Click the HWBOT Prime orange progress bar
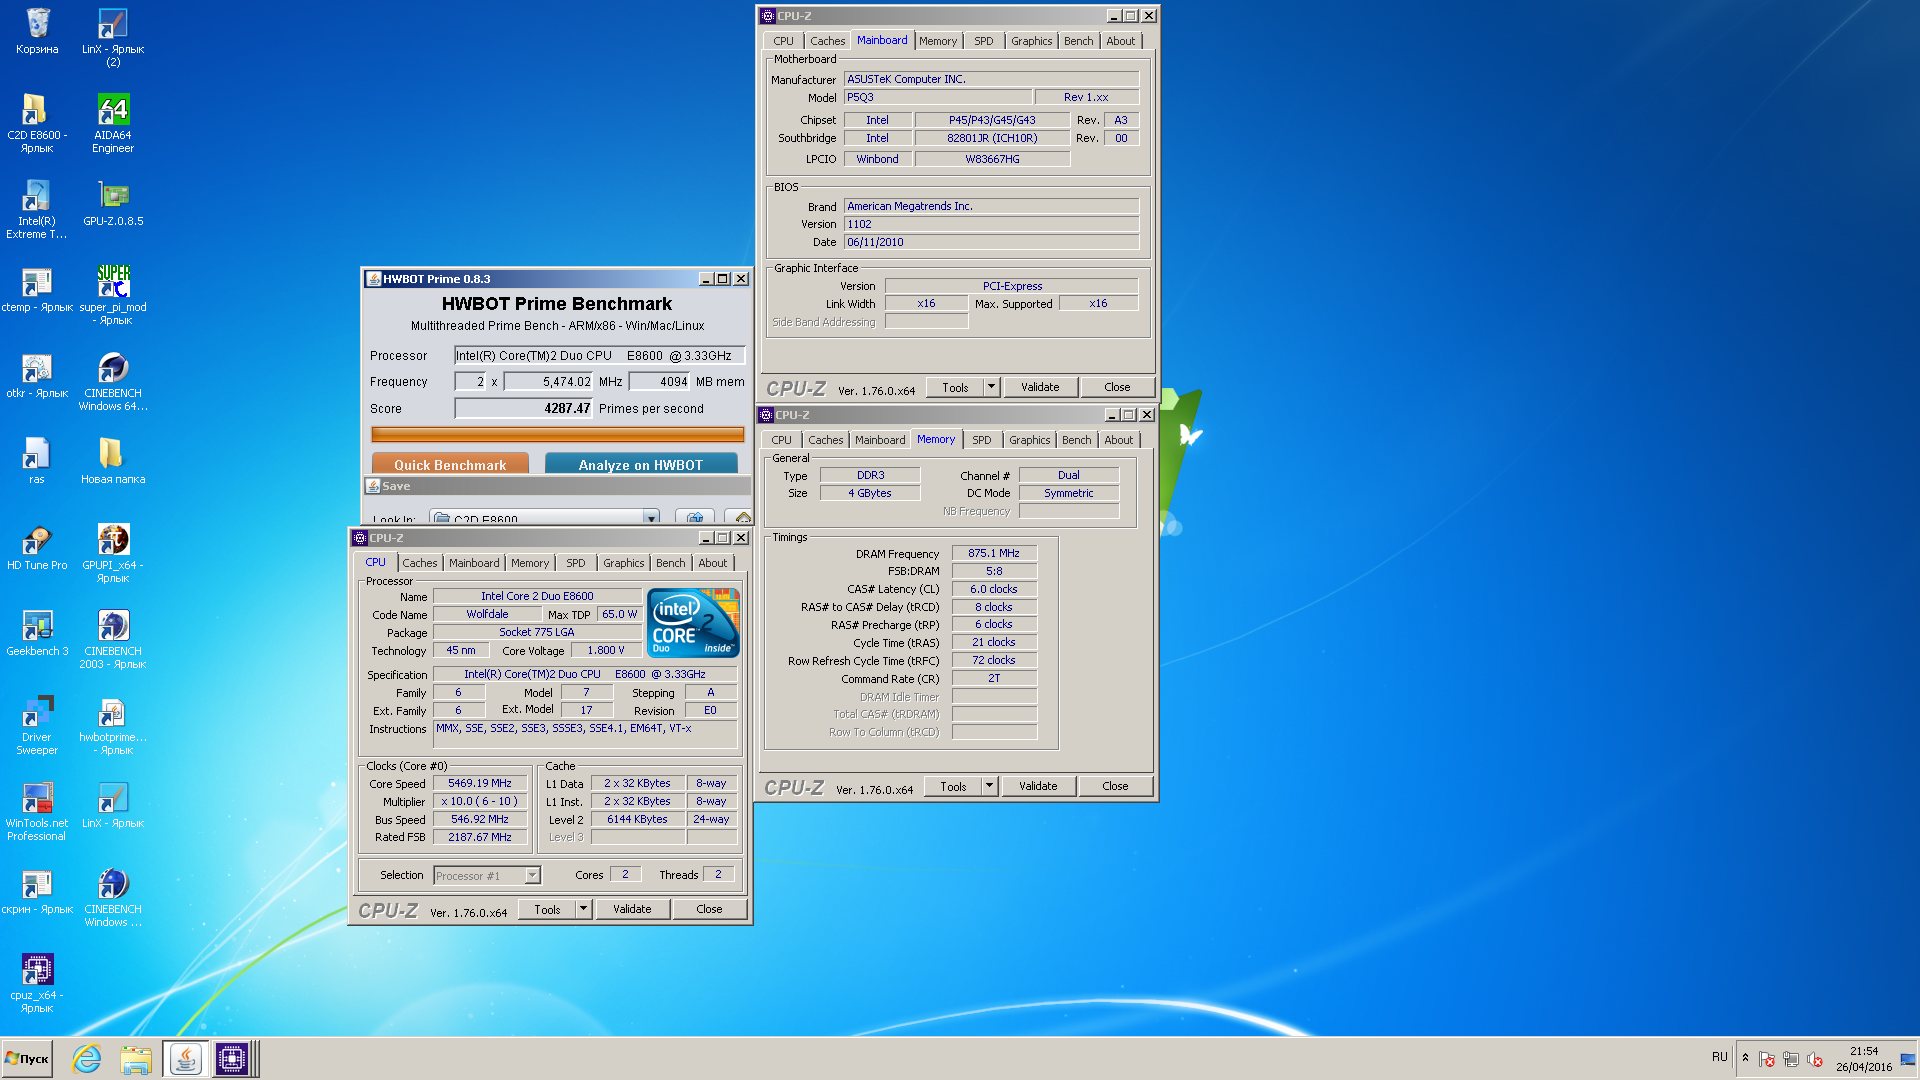The height and width of the screenshot is (1080, 1920). pyautogui.click(x=558, y=434)
